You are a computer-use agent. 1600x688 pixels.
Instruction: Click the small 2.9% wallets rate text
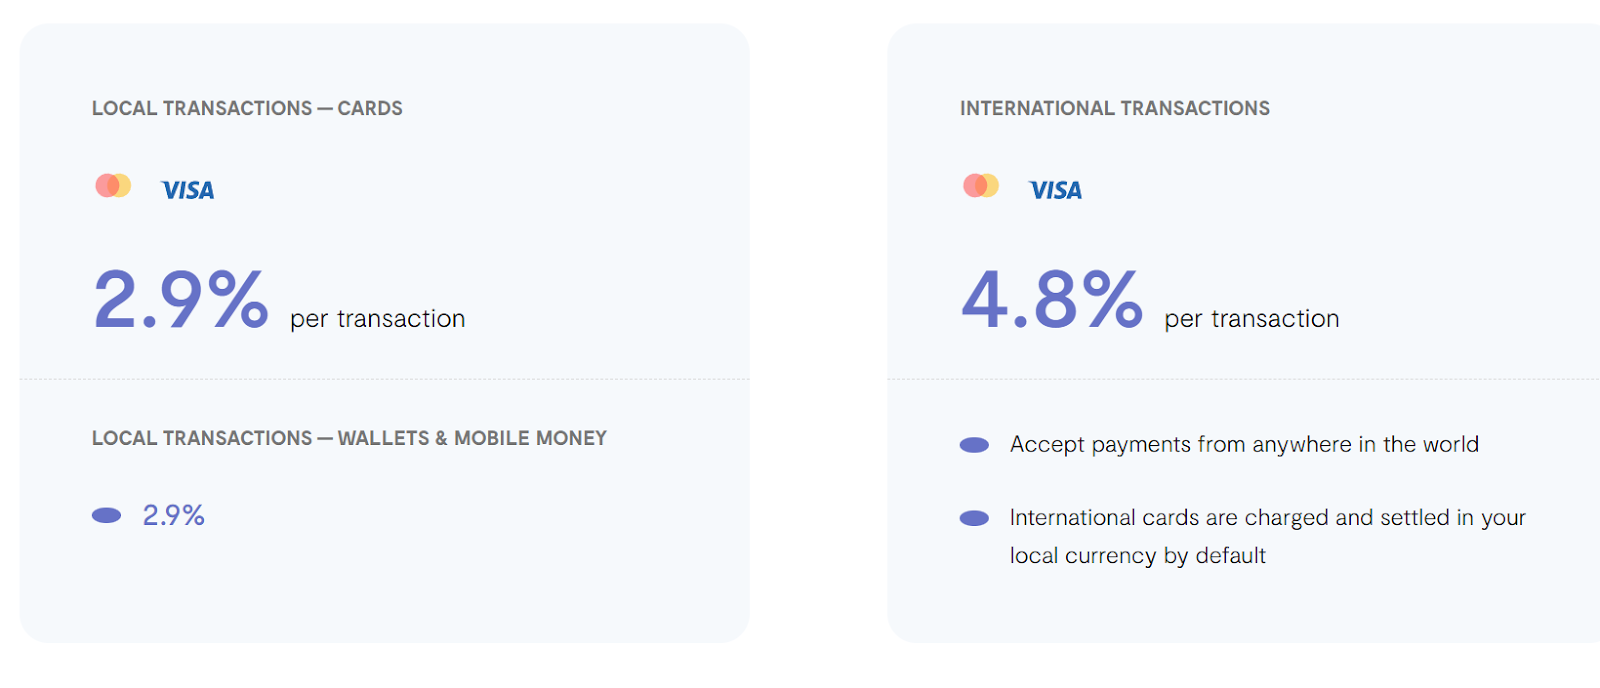pos(174,515)
